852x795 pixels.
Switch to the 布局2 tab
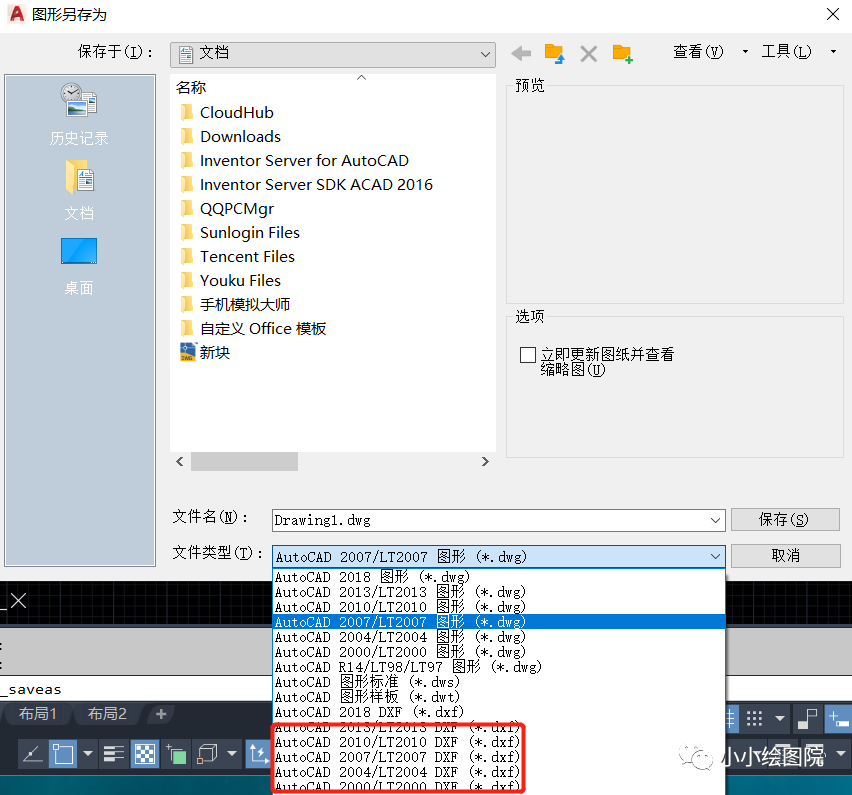pyautogui.click(x=107, y=713)
